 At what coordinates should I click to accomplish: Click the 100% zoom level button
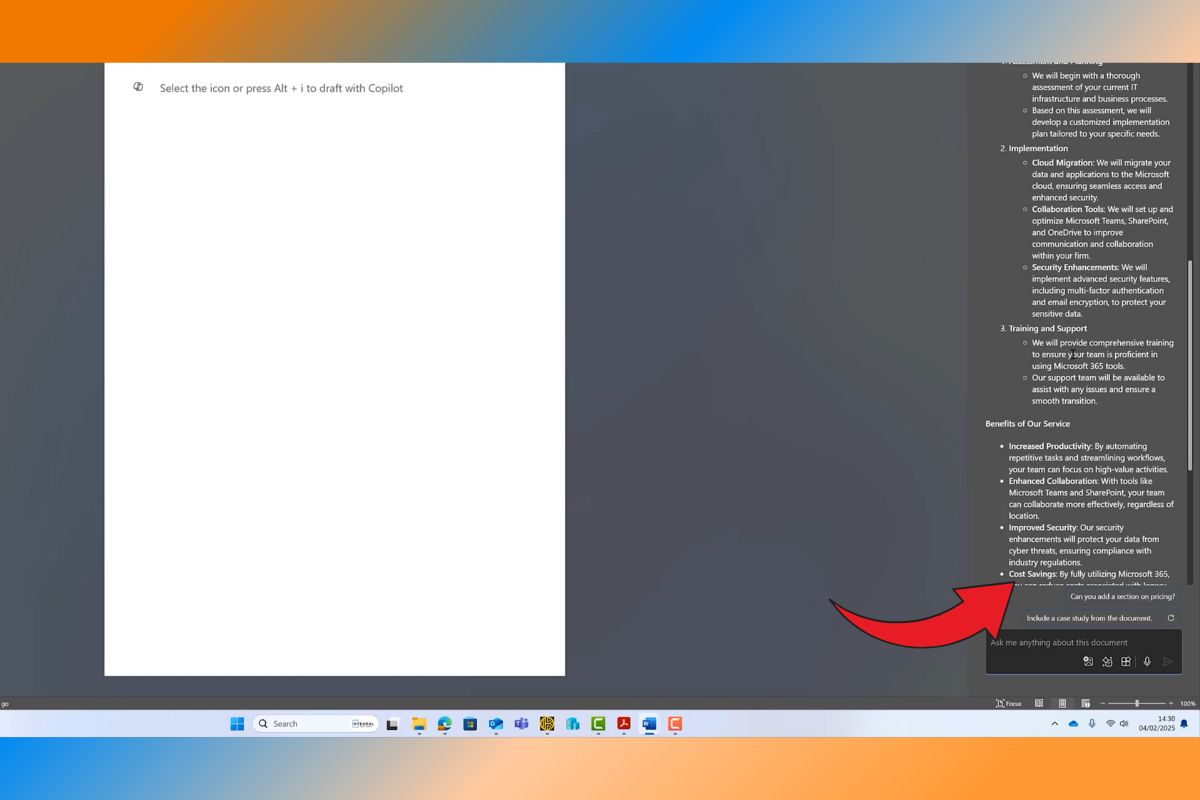[1187, 703]
